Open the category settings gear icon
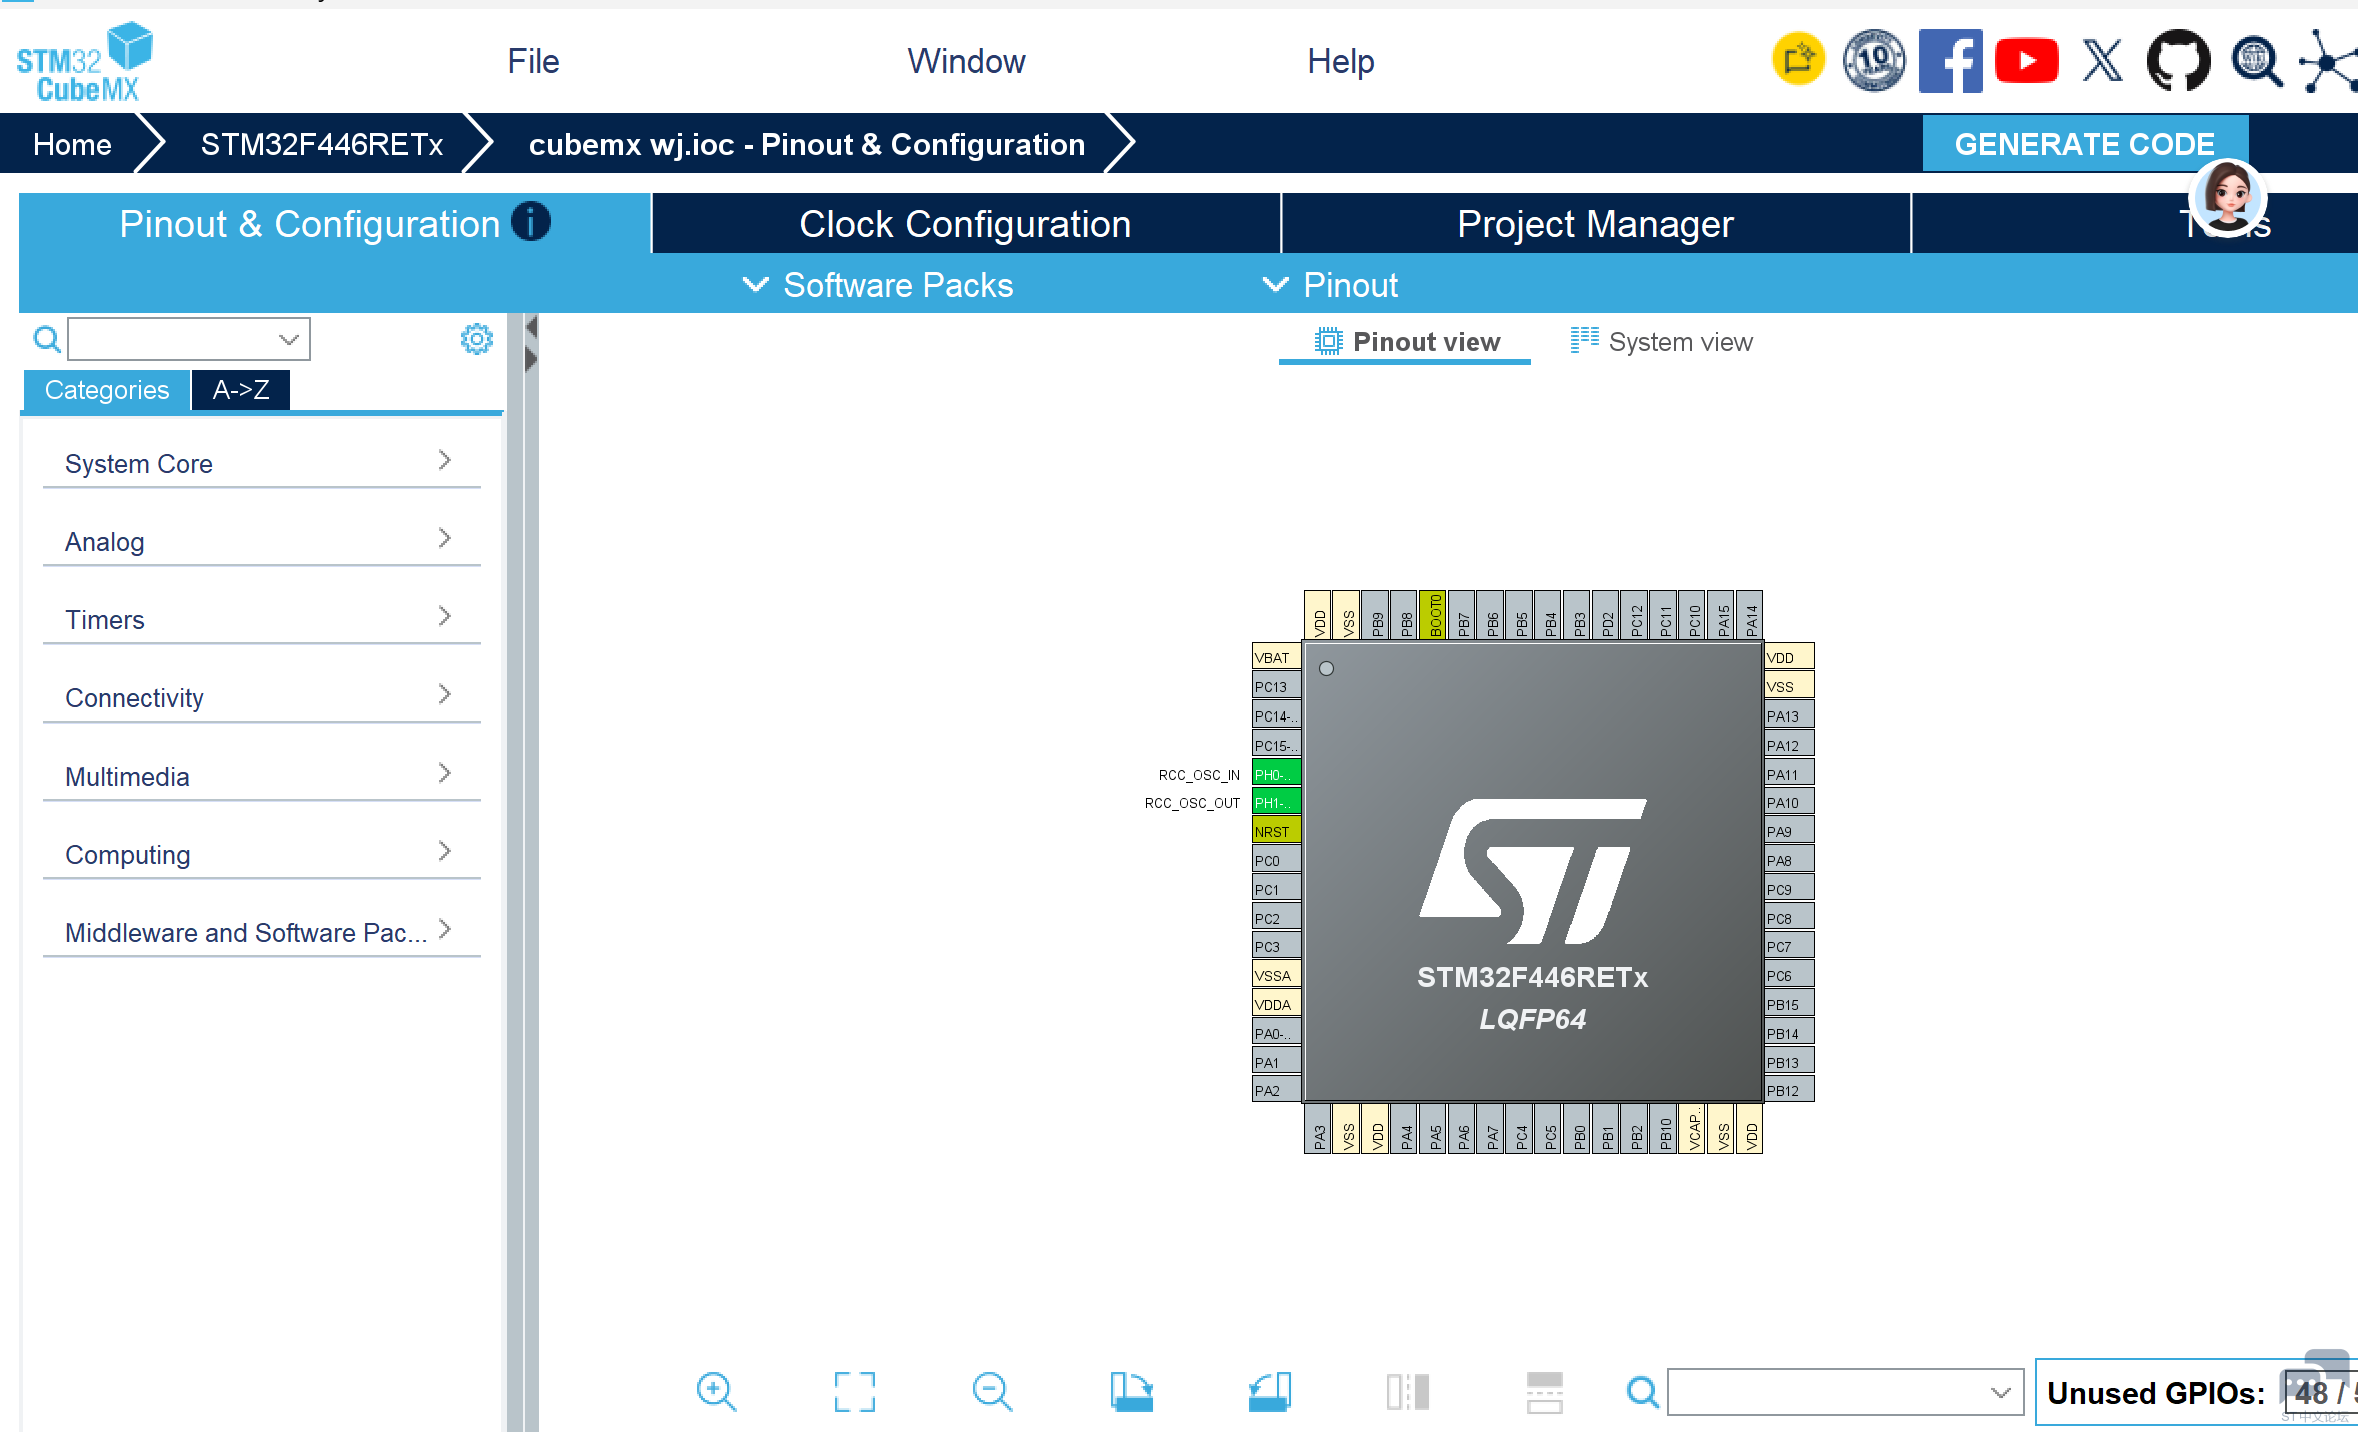Screen dimensions: 2358x1432 [476, 339]
